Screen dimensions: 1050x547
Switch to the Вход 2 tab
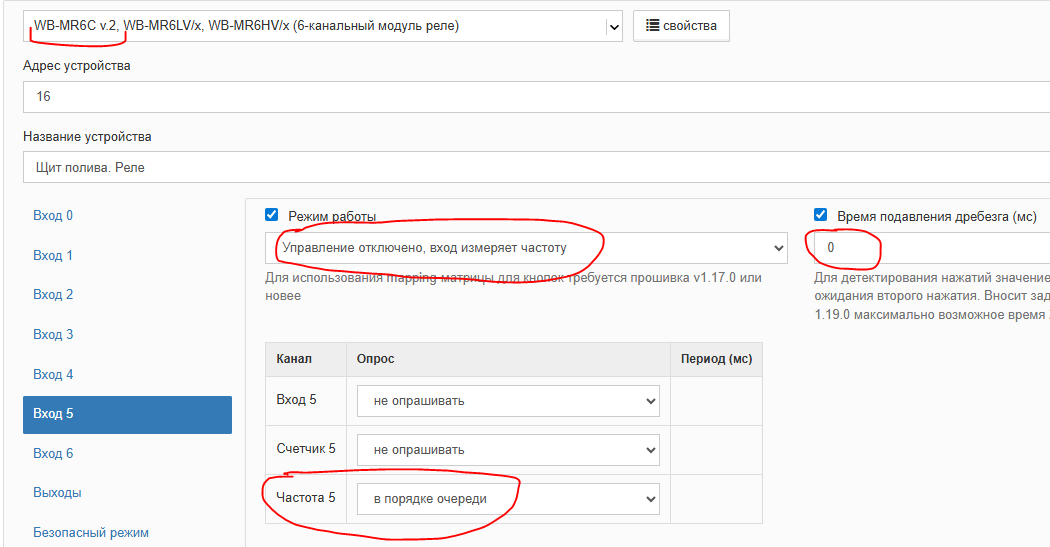click(53, 295)
